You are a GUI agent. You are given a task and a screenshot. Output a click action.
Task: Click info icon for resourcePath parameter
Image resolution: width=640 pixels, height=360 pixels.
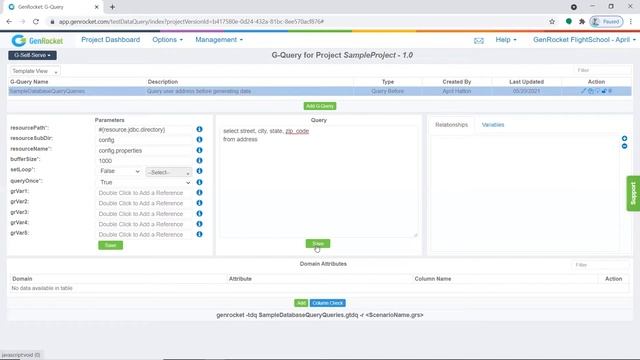click(x=199, y=129)
